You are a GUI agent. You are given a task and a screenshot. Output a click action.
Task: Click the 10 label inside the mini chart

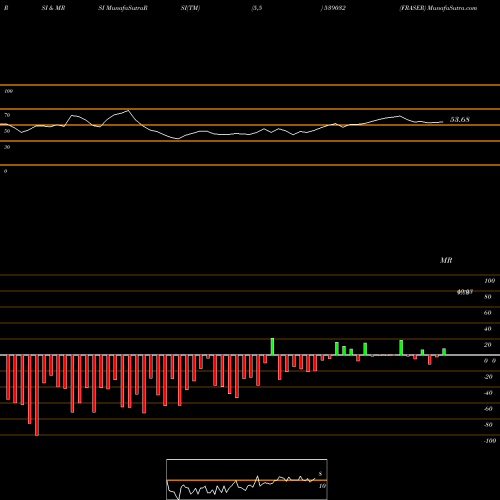coord(322,486)
